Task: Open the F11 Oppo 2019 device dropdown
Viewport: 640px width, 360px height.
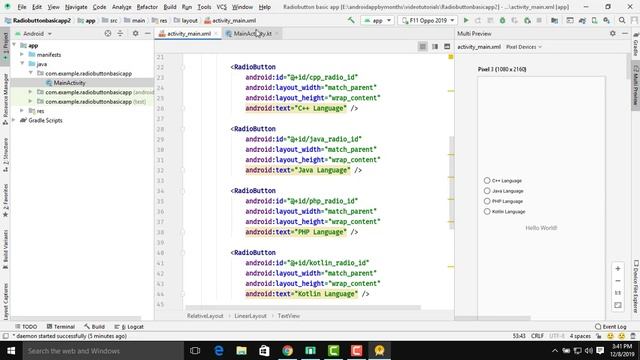Action: 427,20
